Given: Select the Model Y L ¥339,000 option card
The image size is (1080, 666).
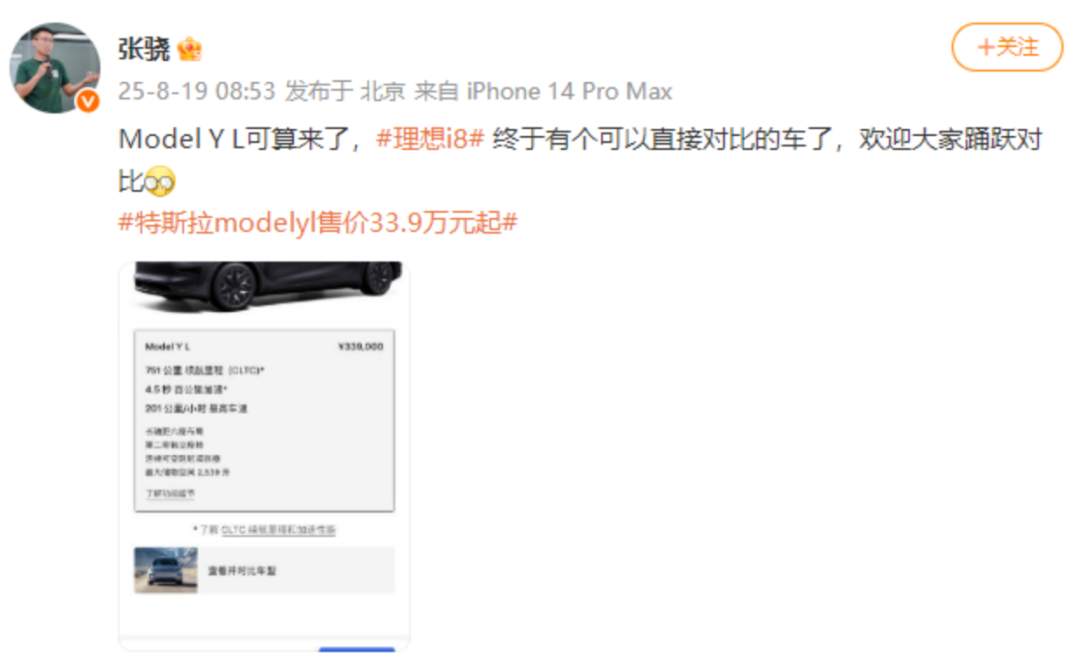Looking at the screenshot, I should pos(264,421).
